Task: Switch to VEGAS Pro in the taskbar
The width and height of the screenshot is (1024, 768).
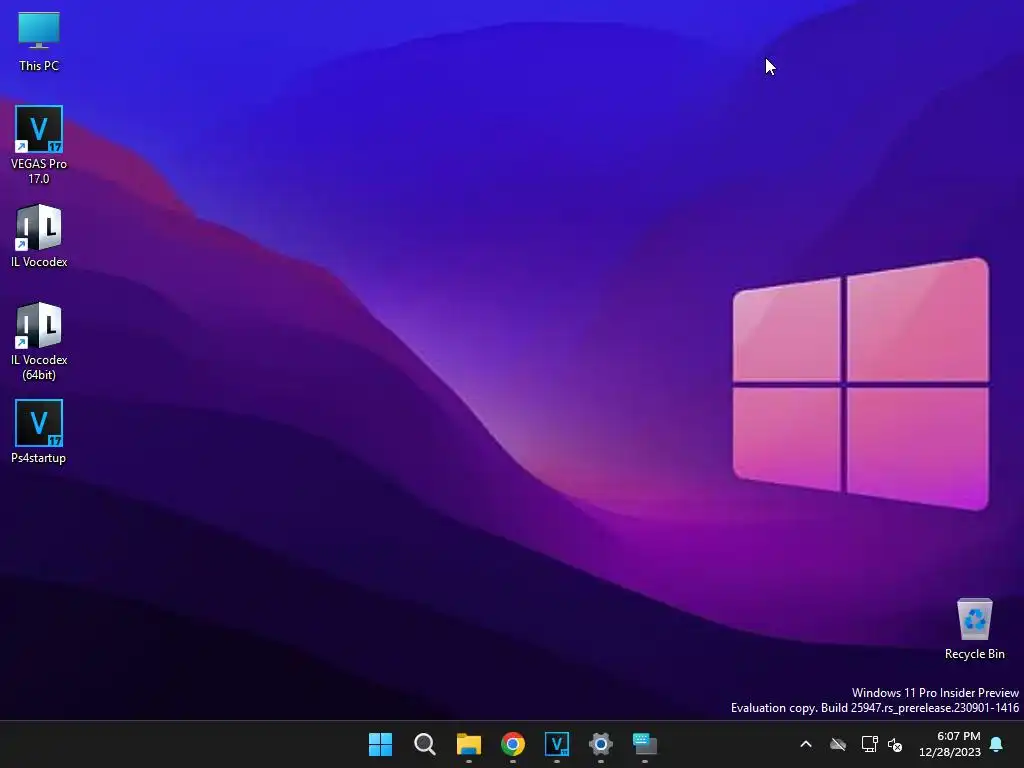Action: [x=557, y=744]
